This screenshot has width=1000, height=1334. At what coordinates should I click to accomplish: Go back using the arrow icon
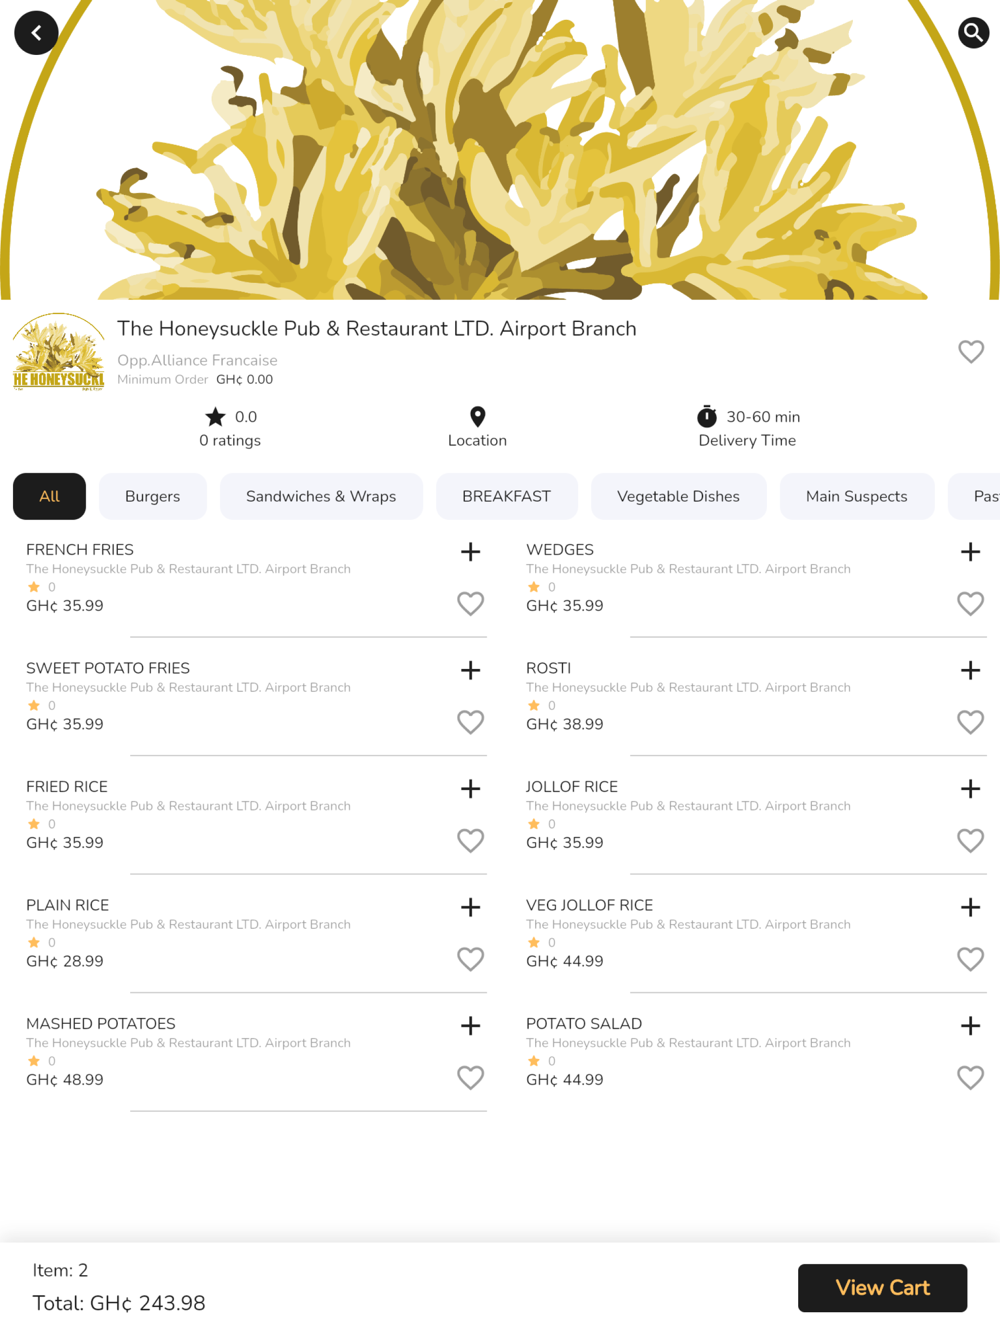click(36, 33)
